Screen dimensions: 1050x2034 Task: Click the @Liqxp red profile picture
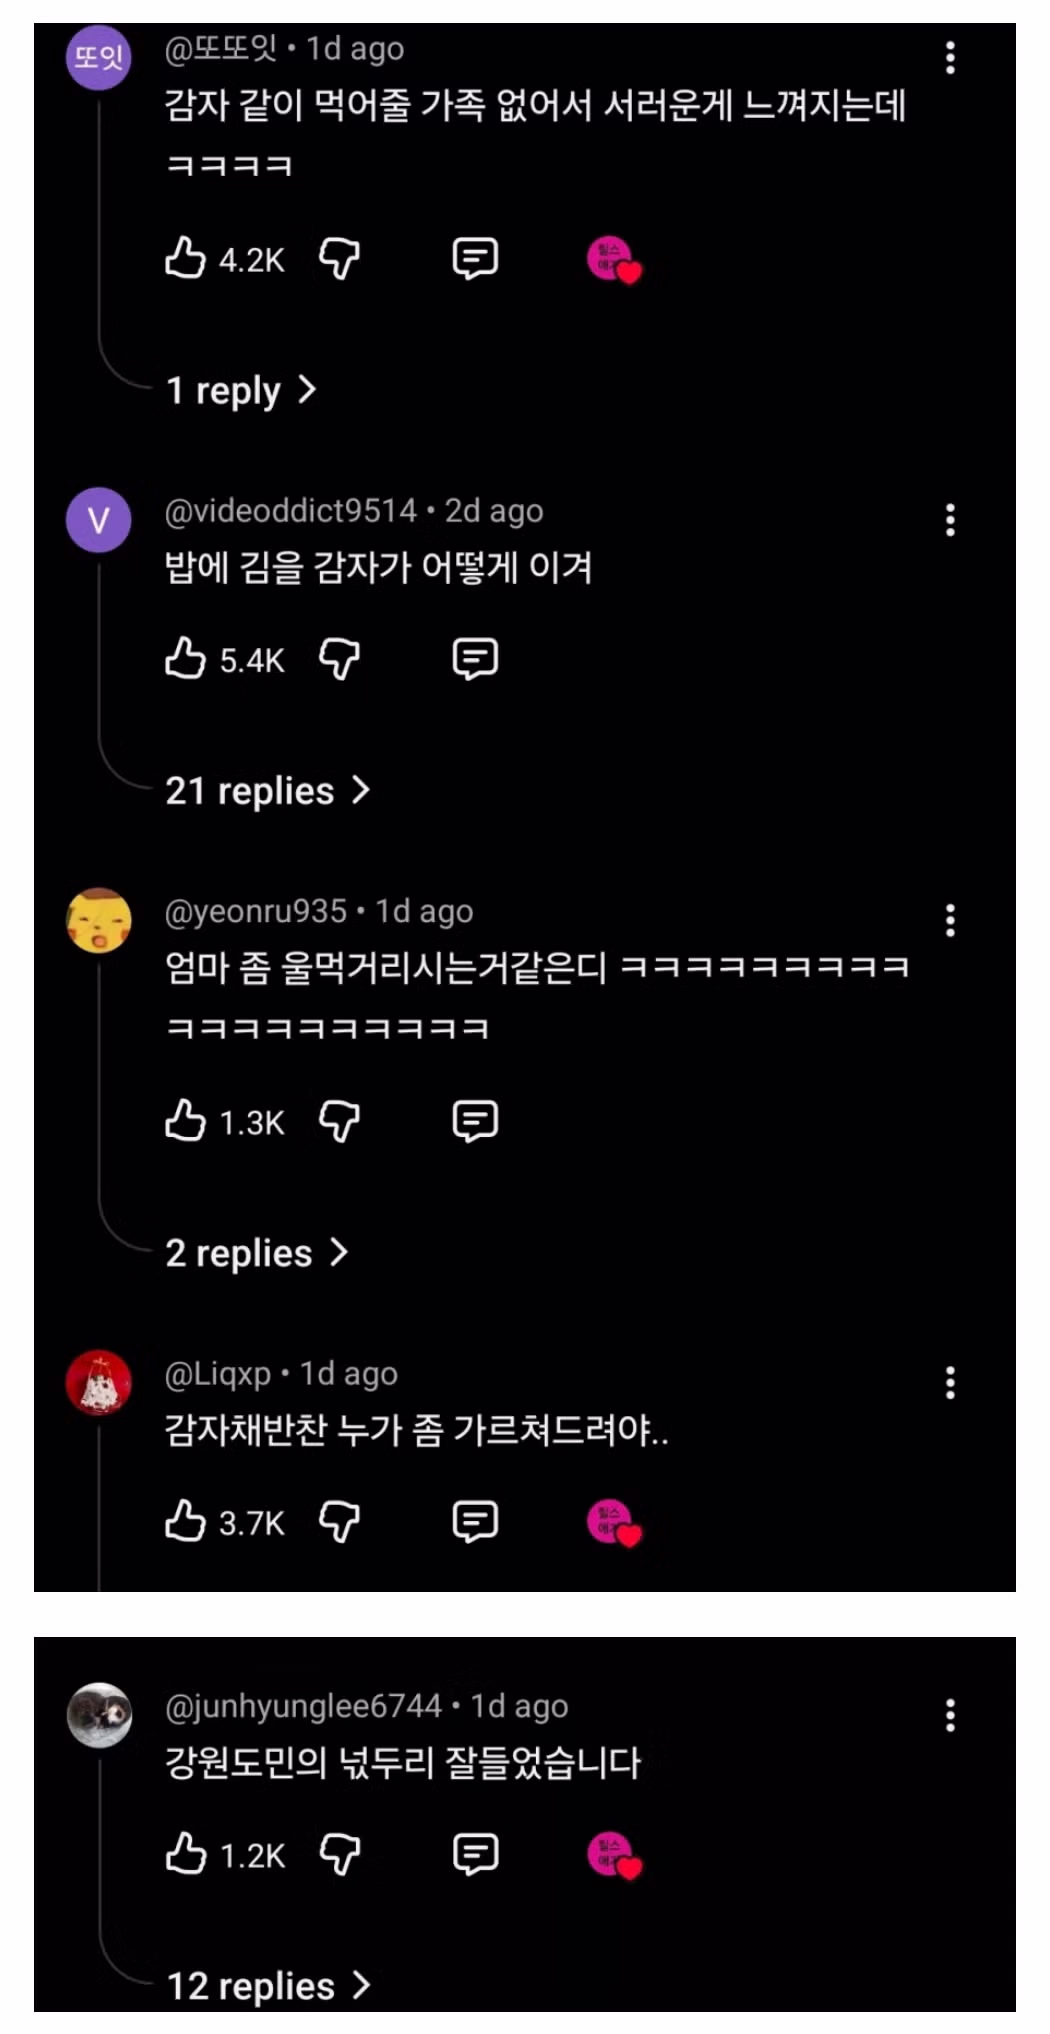[x=98, y=1383]
